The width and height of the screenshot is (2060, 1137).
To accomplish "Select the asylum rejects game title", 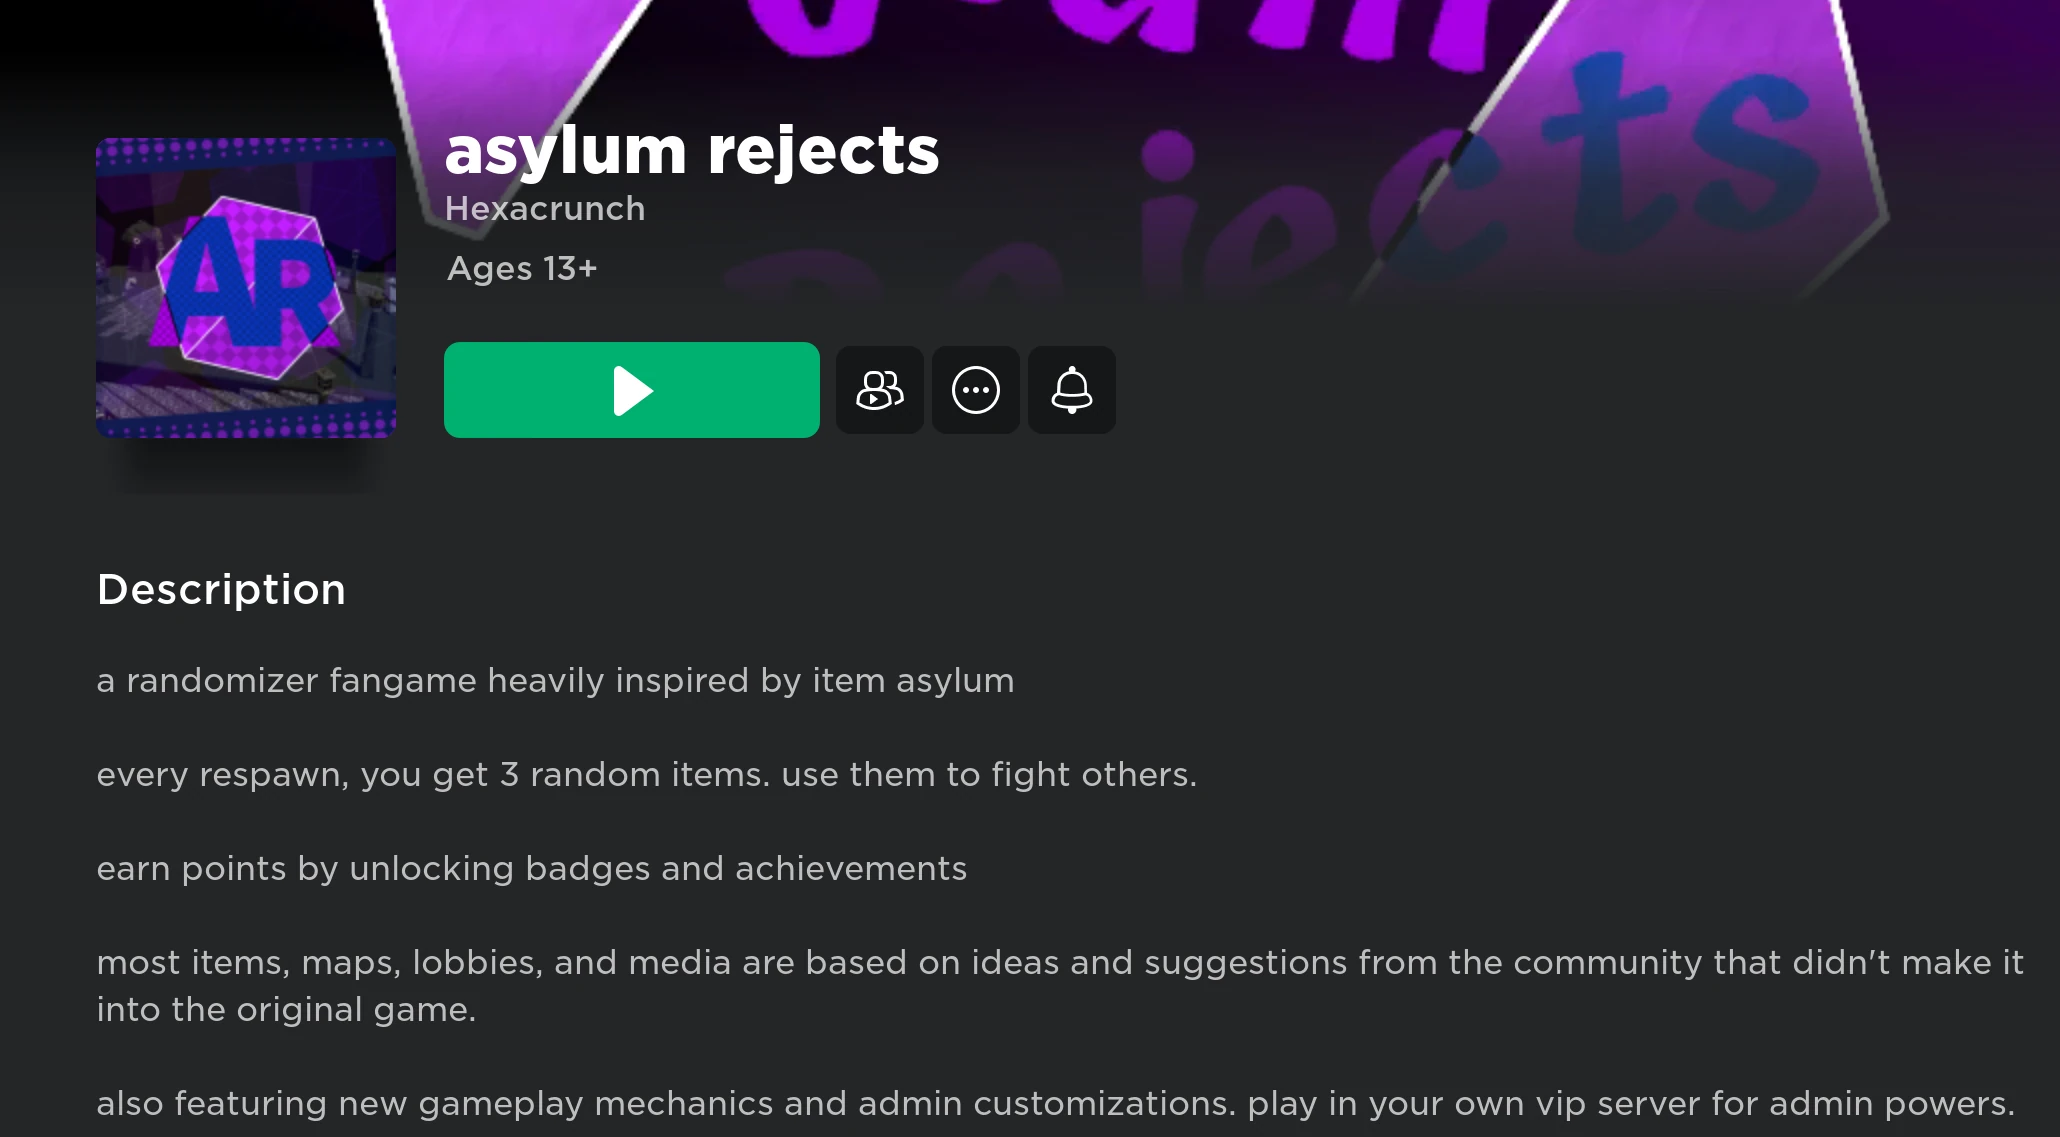I will point(692,151).
